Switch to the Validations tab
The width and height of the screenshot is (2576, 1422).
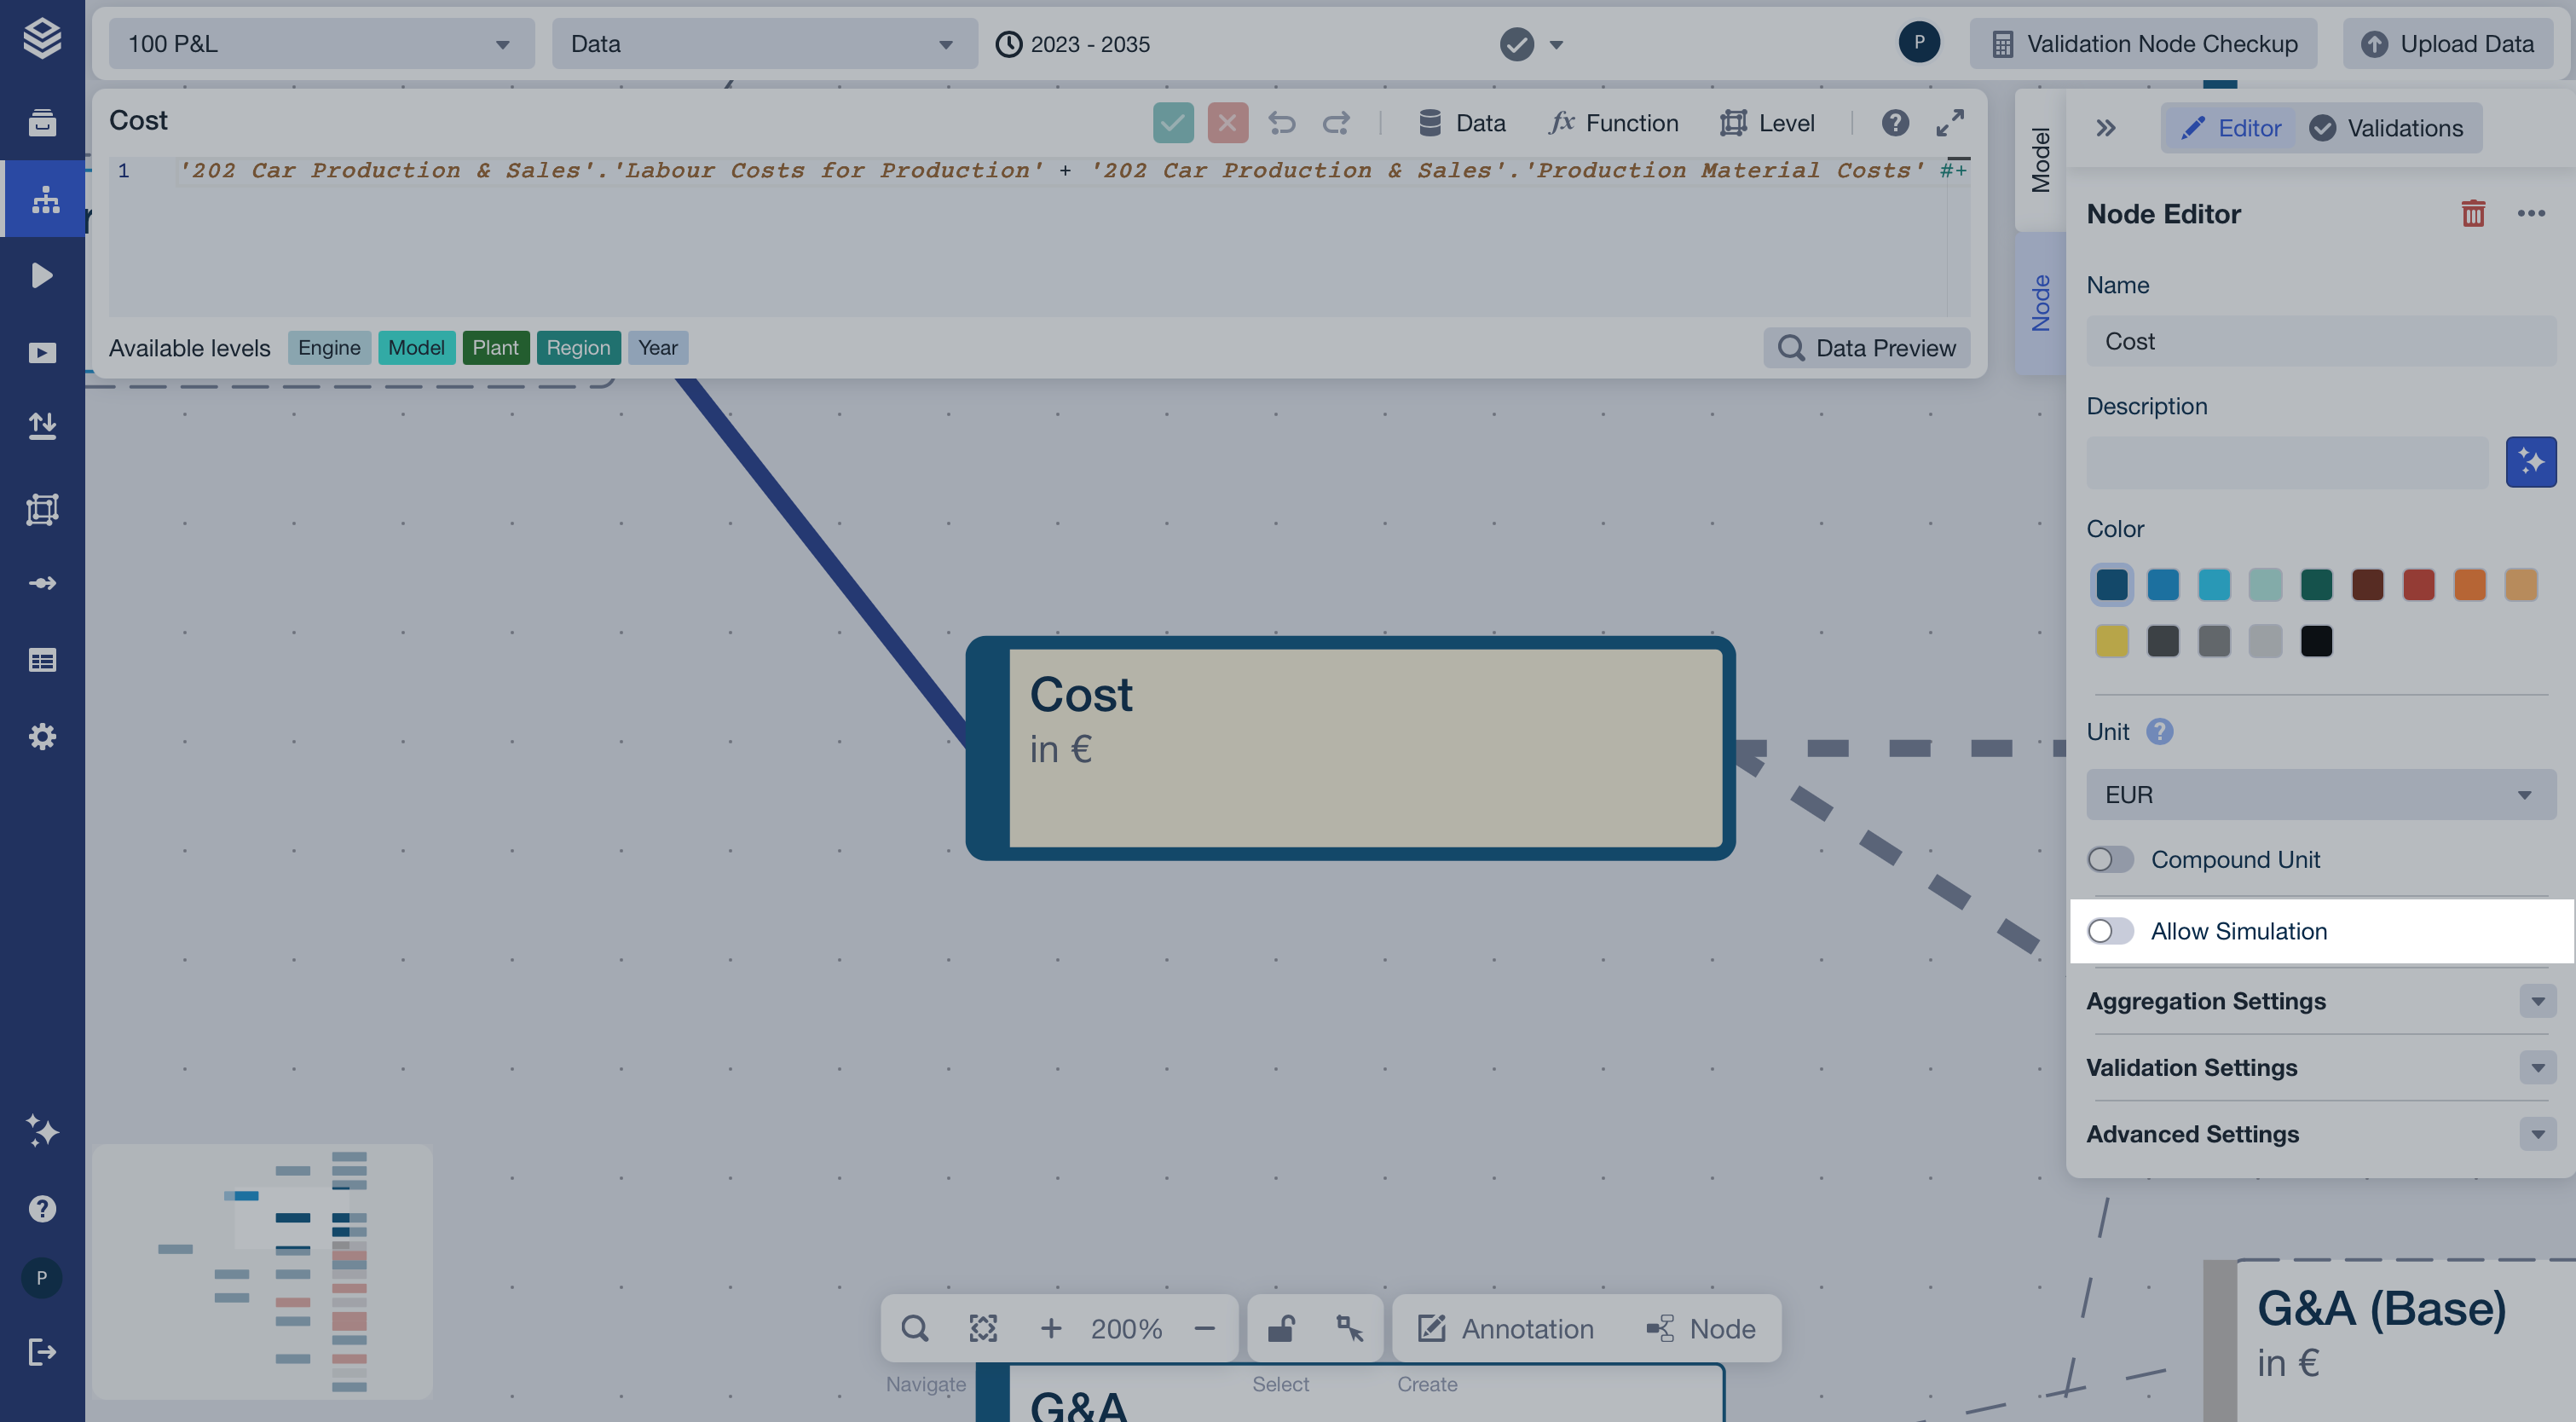(2386, 128)
